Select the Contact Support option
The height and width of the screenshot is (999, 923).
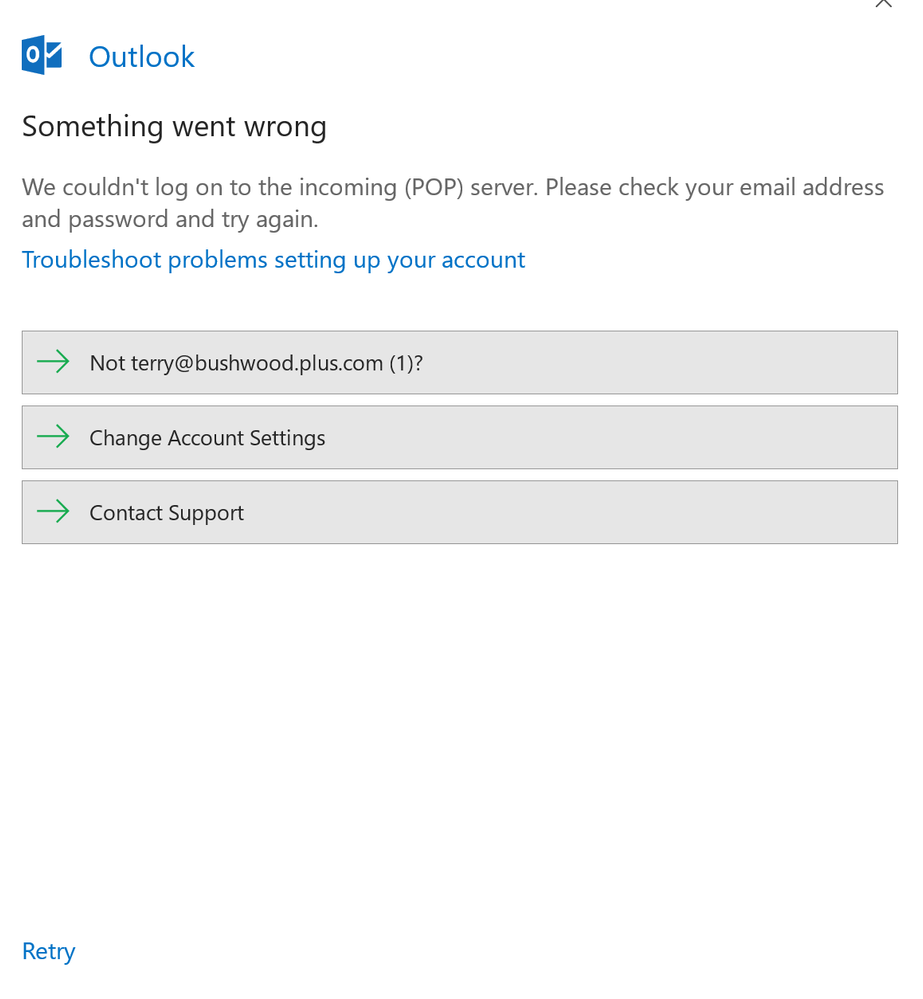[x=459, y=512]
